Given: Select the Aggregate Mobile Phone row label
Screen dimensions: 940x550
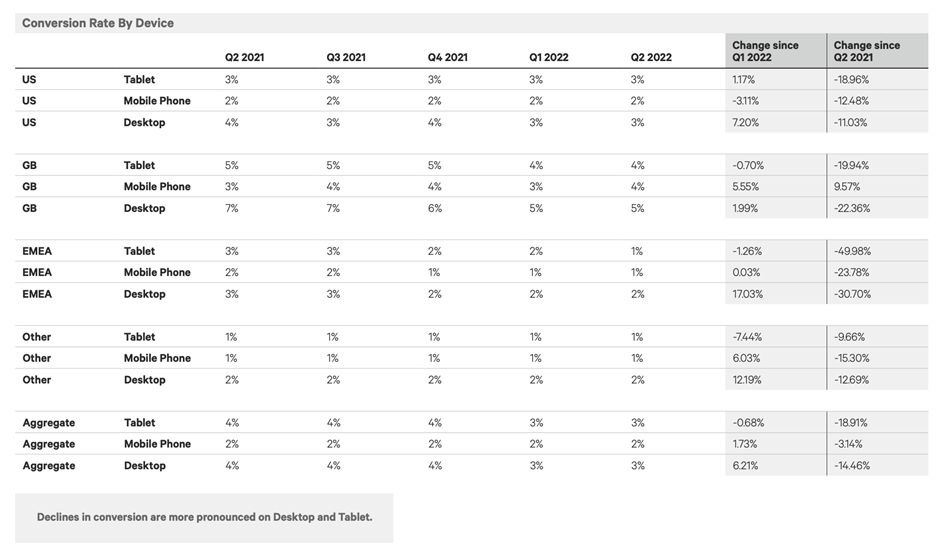Looking at the screenshot, I should click(157, 444).
